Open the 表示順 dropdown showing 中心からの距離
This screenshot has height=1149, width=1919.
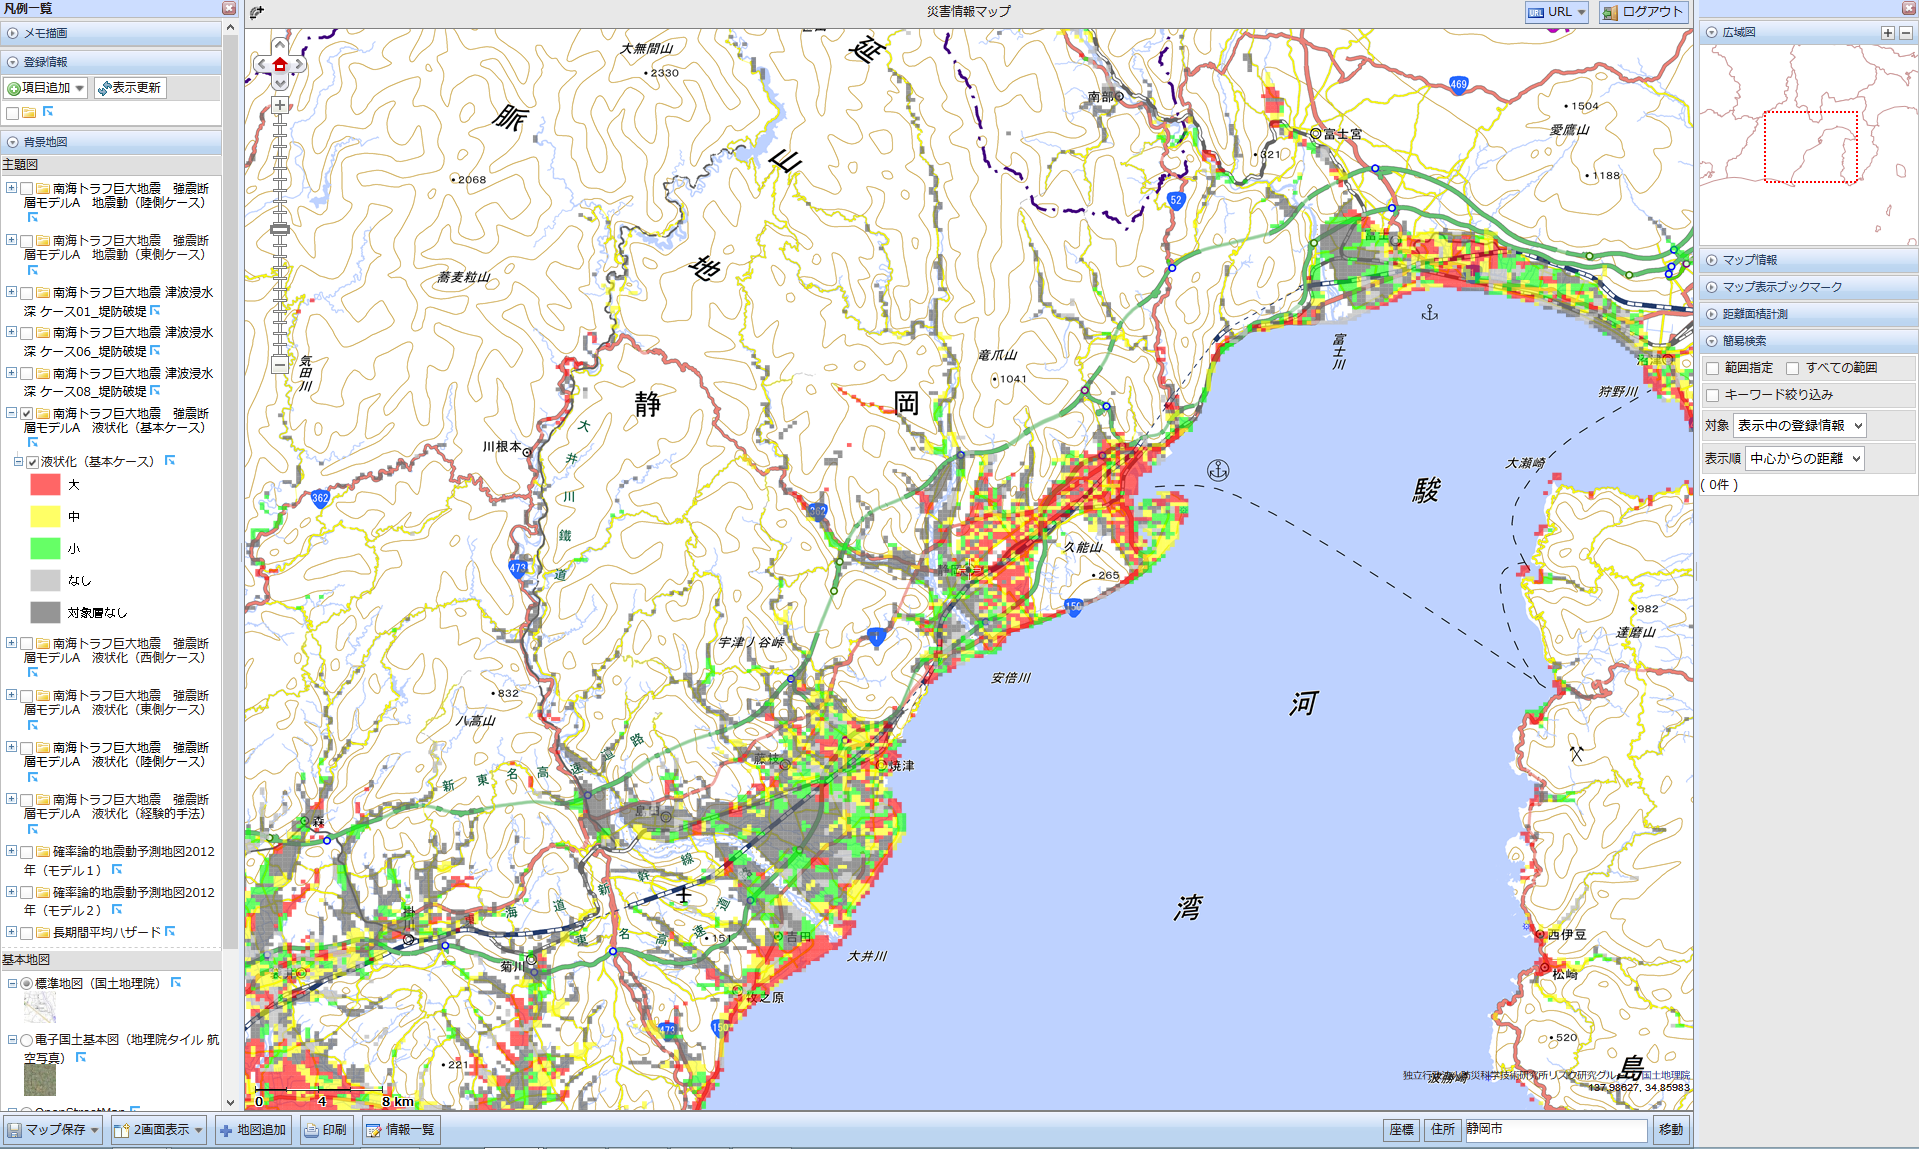(1805, 459)
